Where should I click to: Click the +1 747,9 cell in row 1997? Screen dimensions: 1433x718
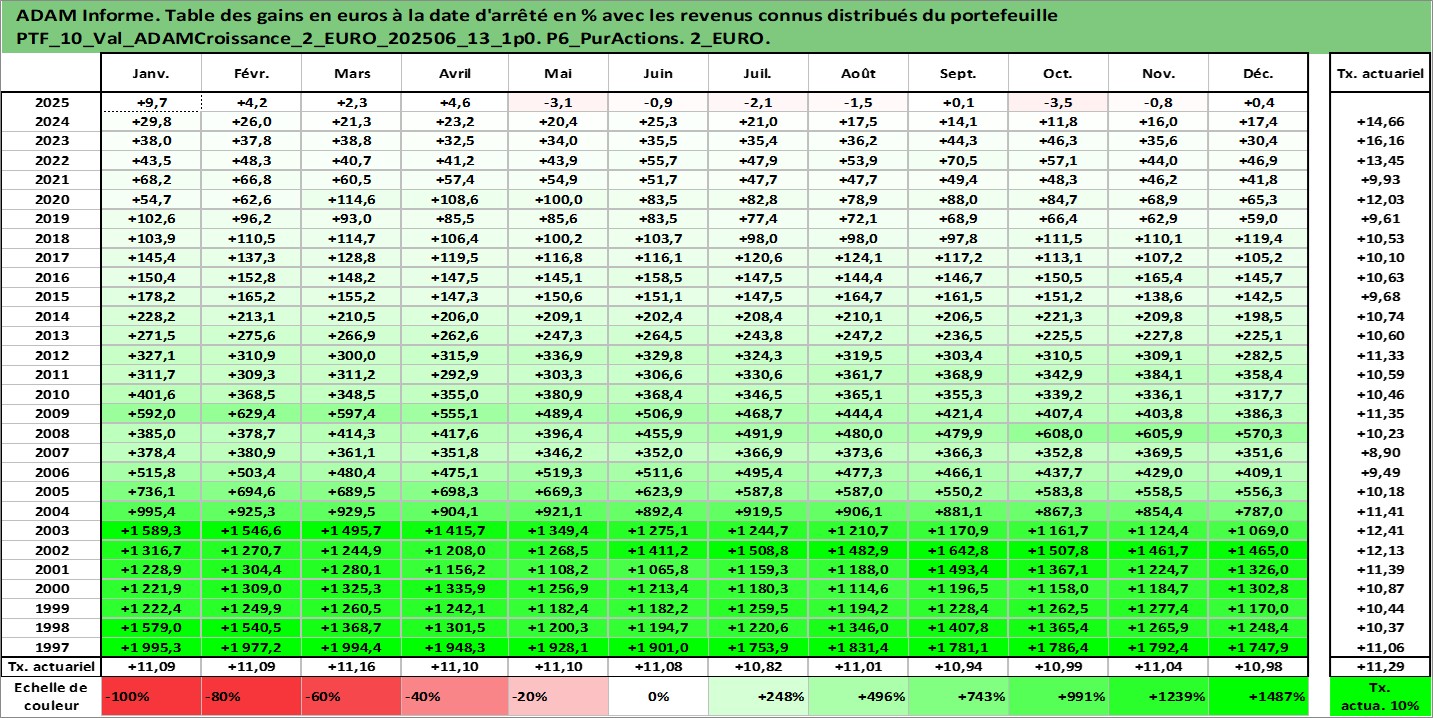point(1258,647)
